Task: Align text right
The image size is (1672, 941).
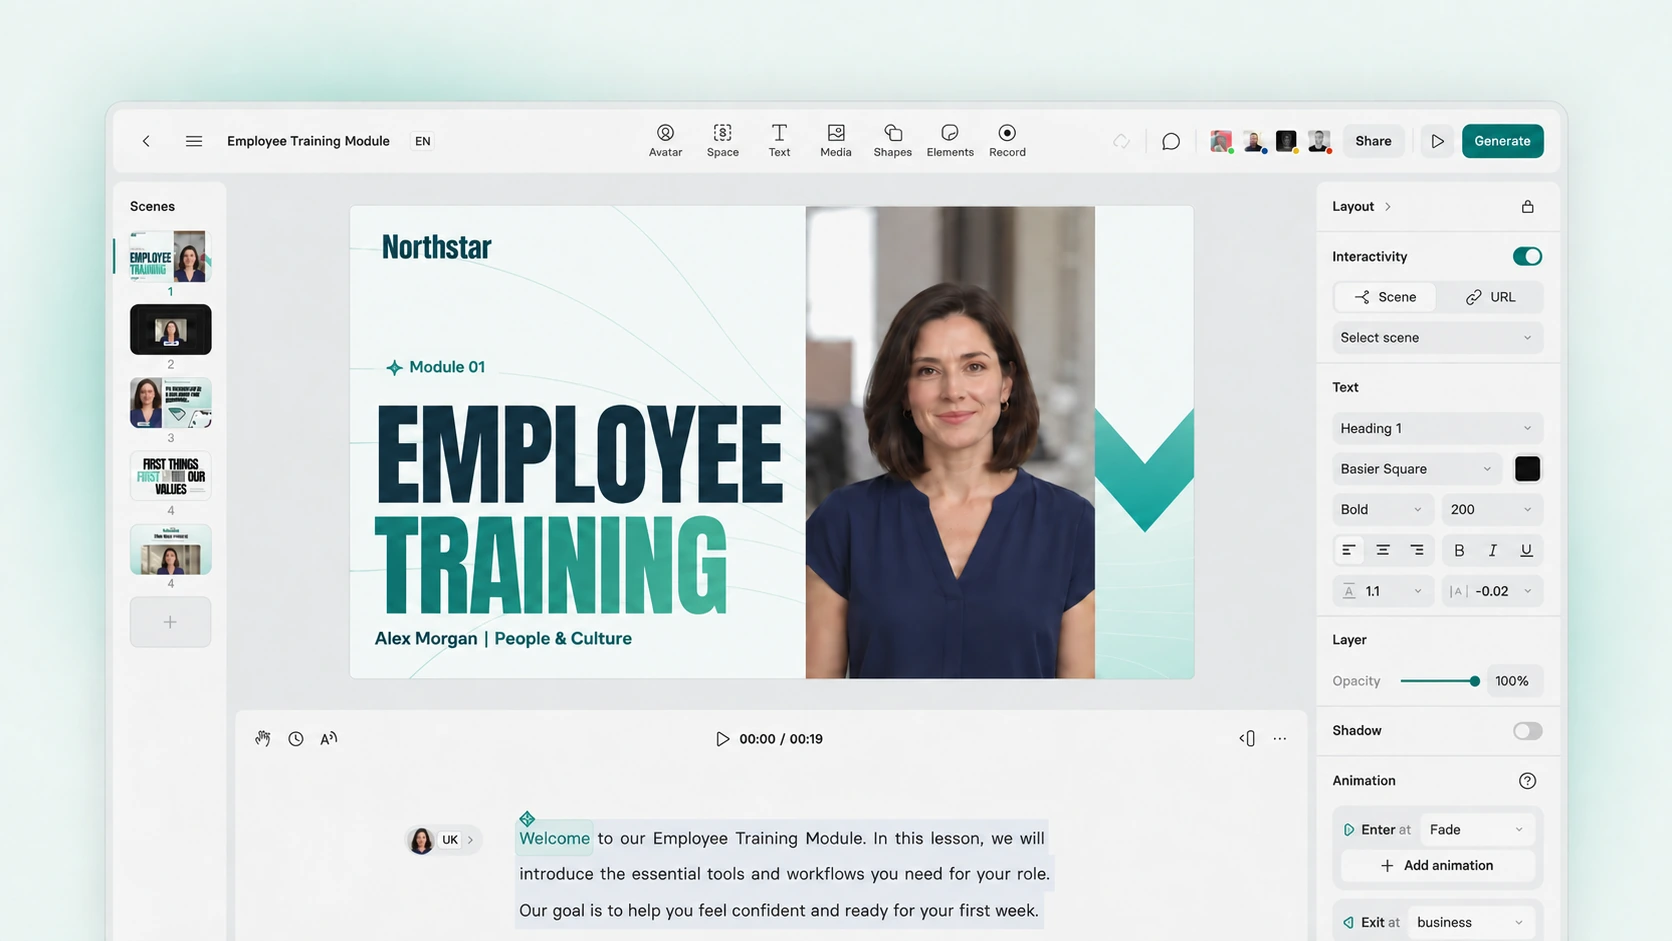Action: coord(1417,550)
